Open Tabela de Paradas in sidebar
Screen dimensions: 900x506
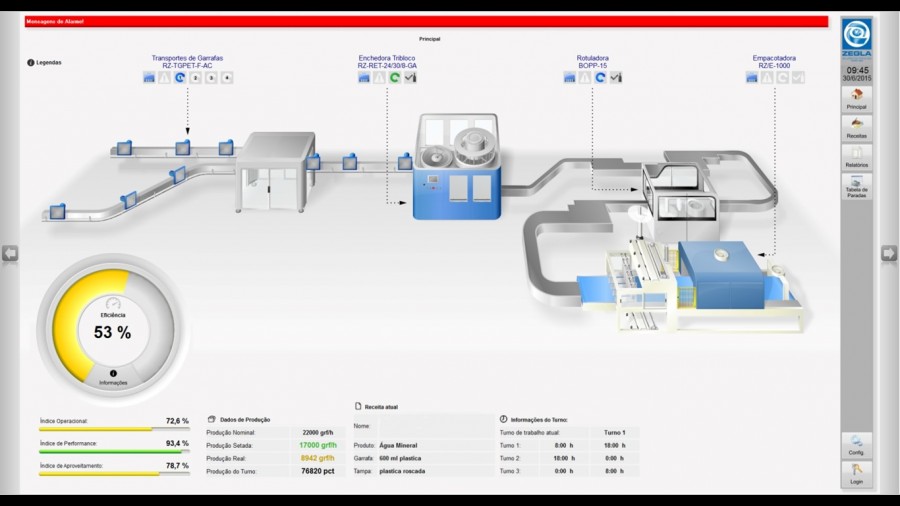pyautogui.click(x=856, y=186)
